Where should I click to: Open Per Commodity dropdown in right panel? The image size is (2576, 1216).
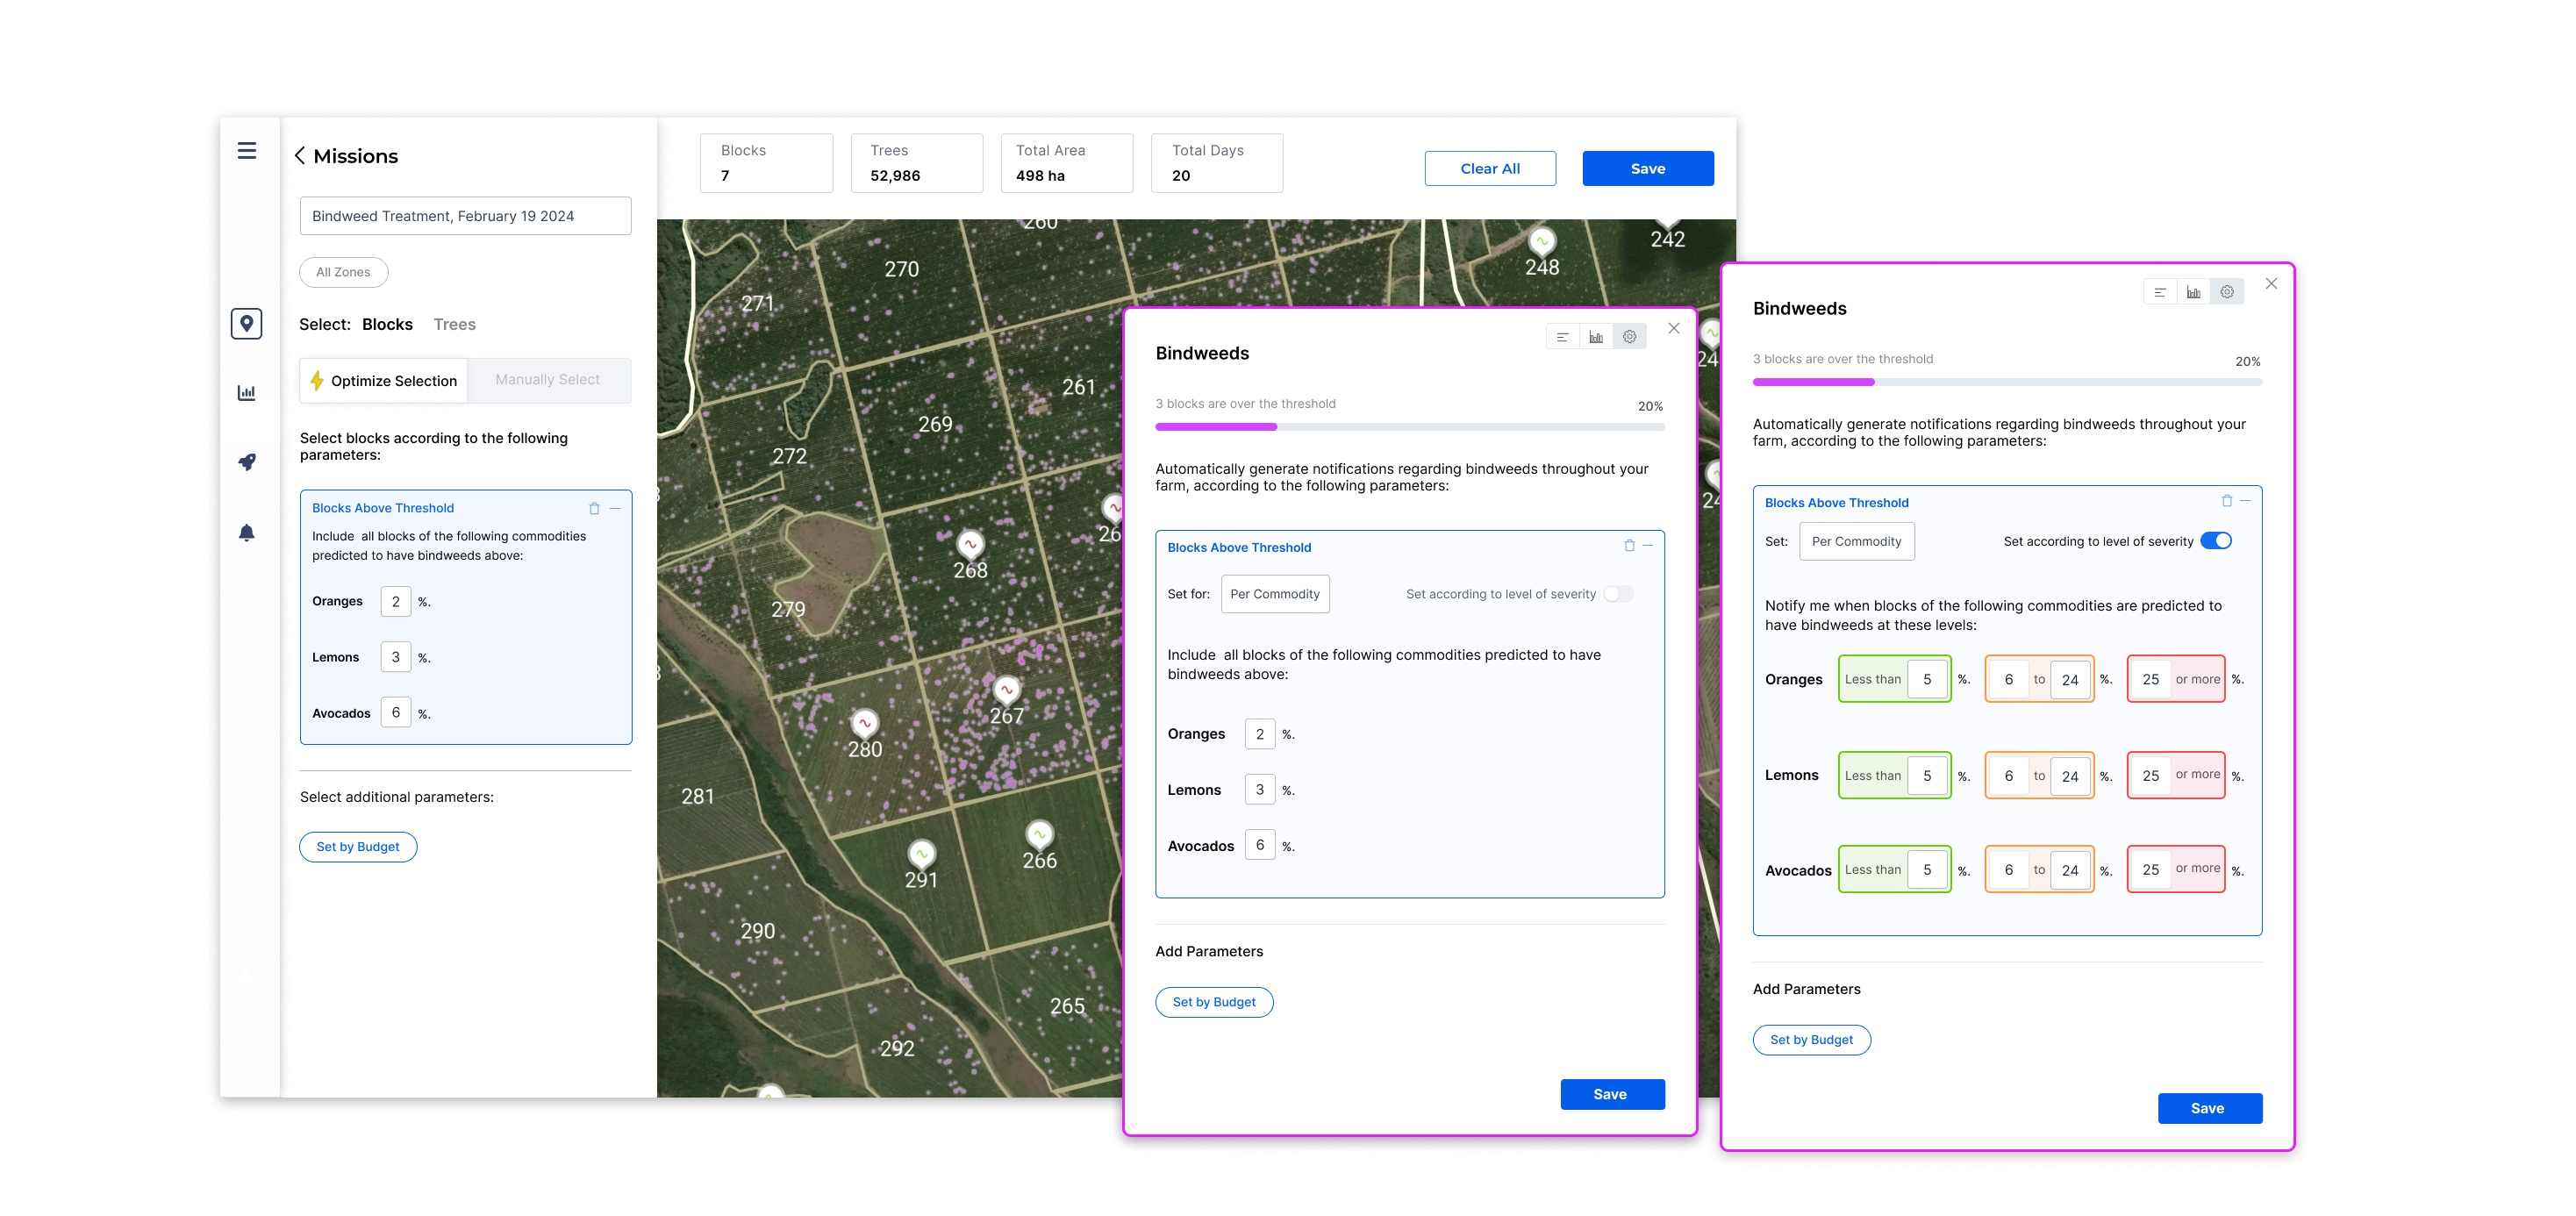tap(1856, 541)
